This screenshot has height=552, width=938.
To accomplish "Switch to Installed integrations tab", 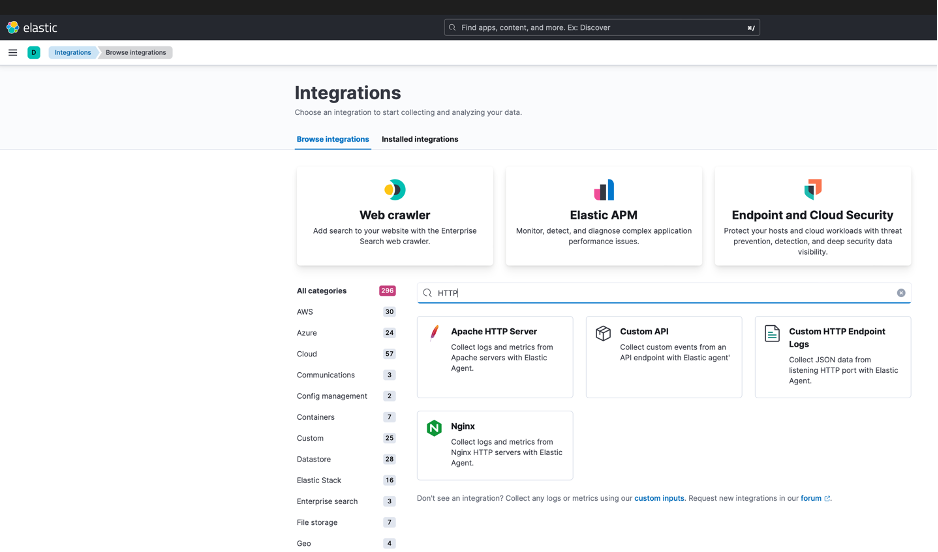I will tap(419, 139).
